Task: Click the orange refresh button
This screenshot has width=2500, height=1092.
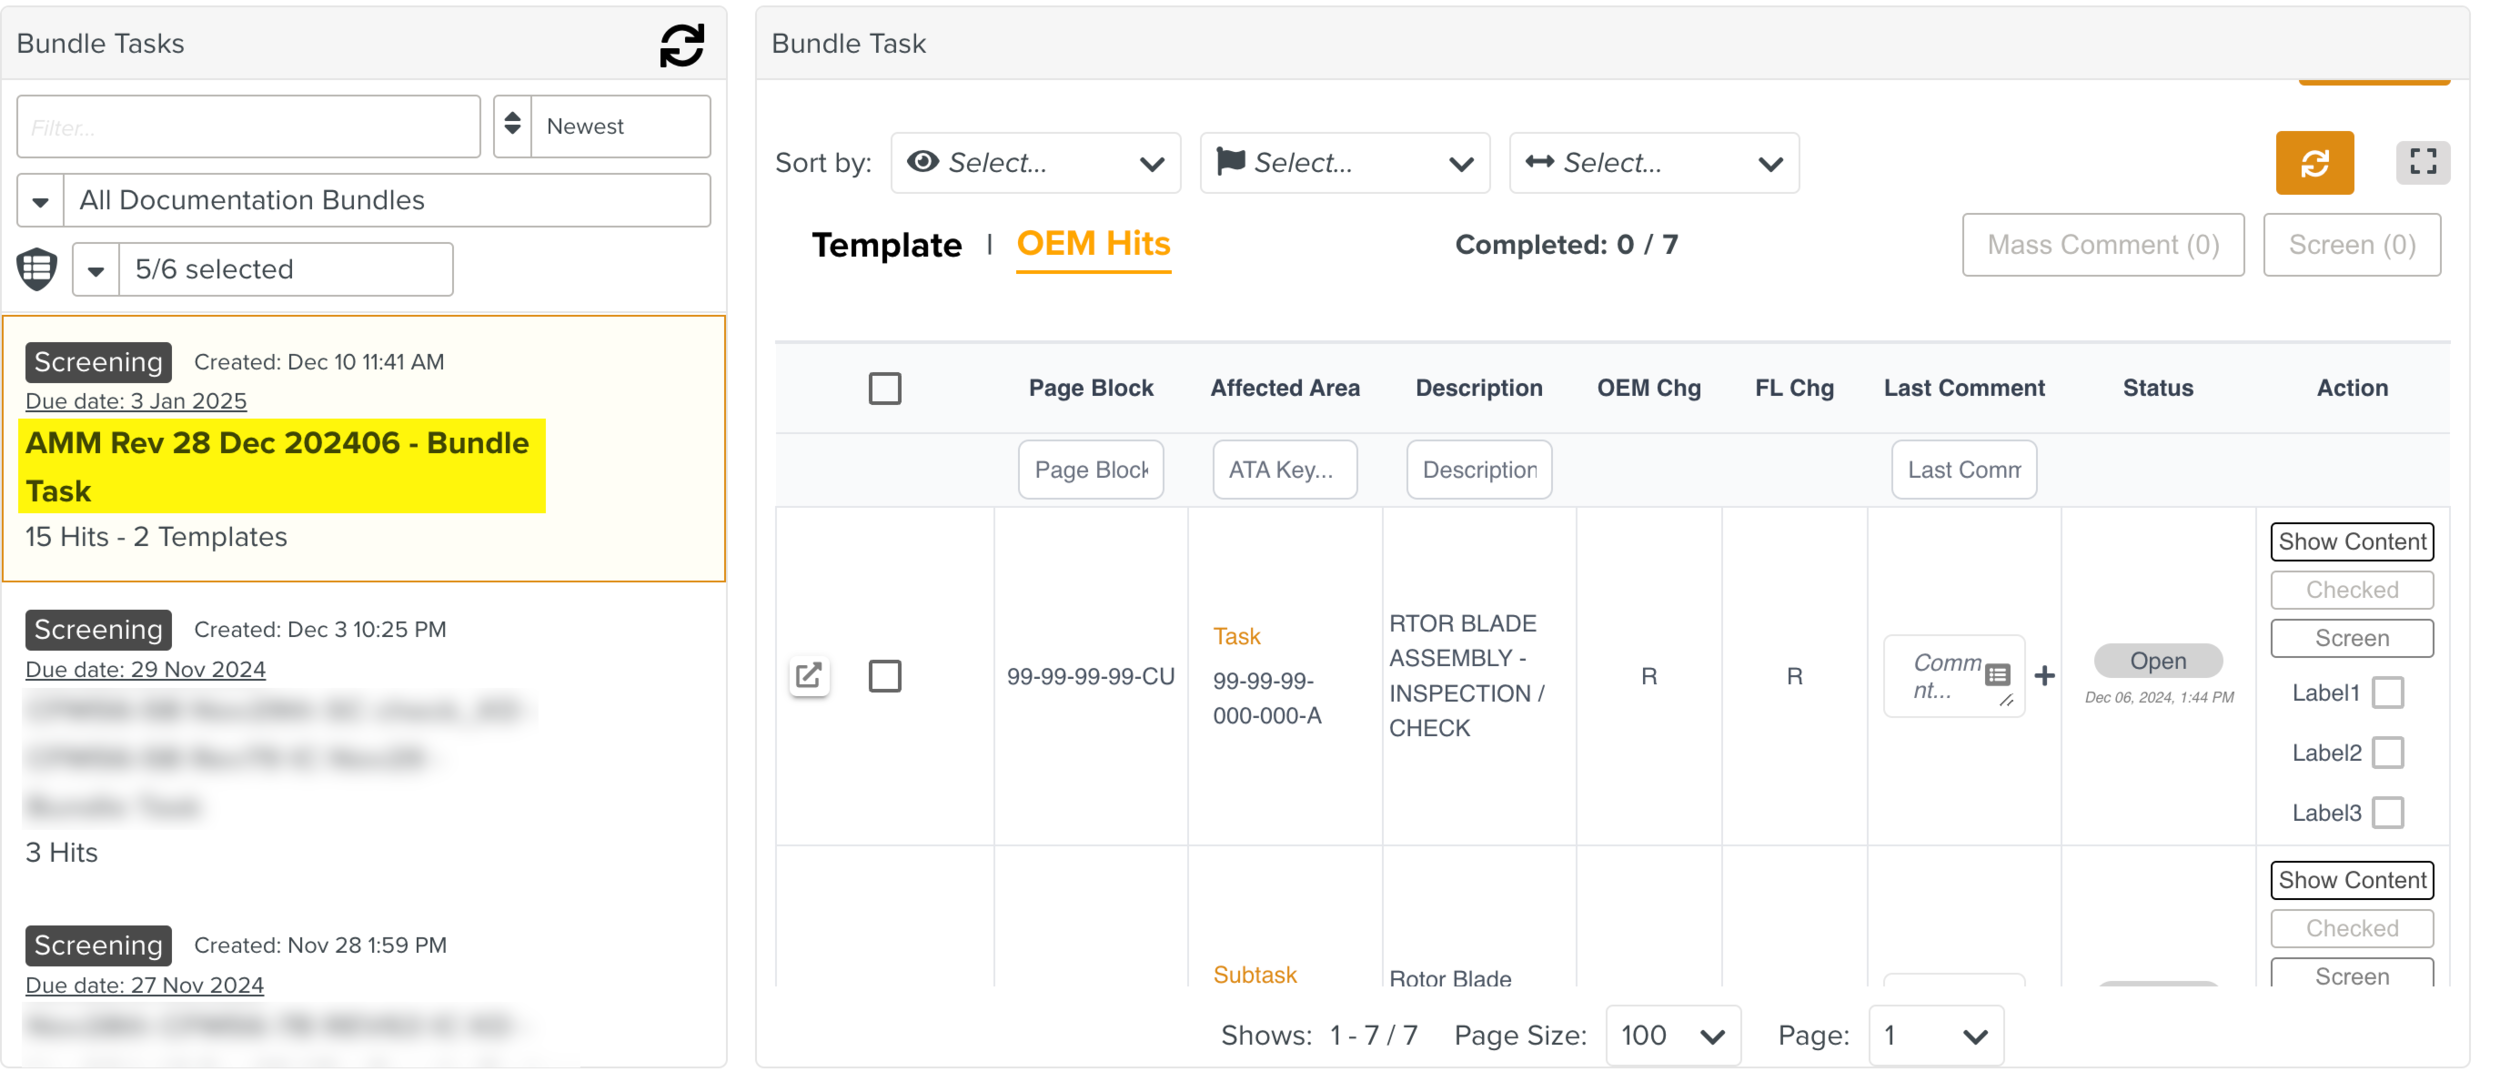Action: click(x=2314, y=163)
